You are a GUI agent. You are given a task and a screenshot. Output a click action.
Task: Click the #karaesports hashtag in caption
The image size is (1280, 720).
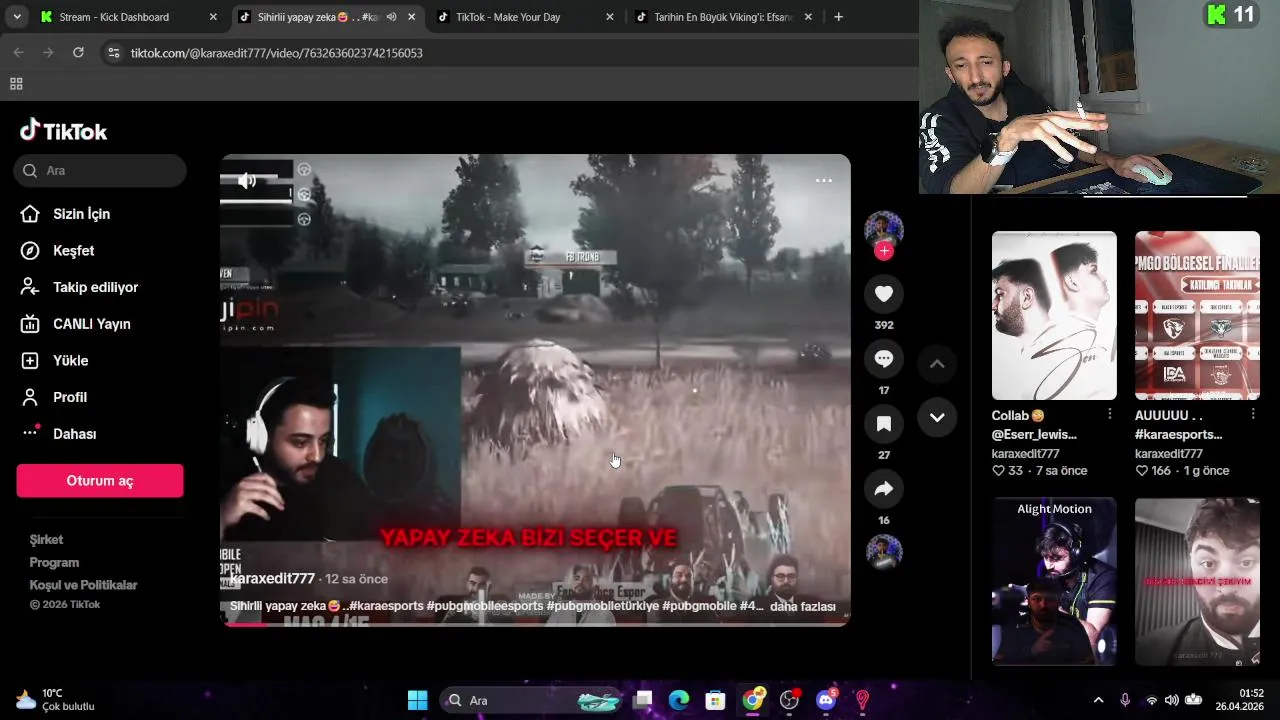click(x=385, y=606)
